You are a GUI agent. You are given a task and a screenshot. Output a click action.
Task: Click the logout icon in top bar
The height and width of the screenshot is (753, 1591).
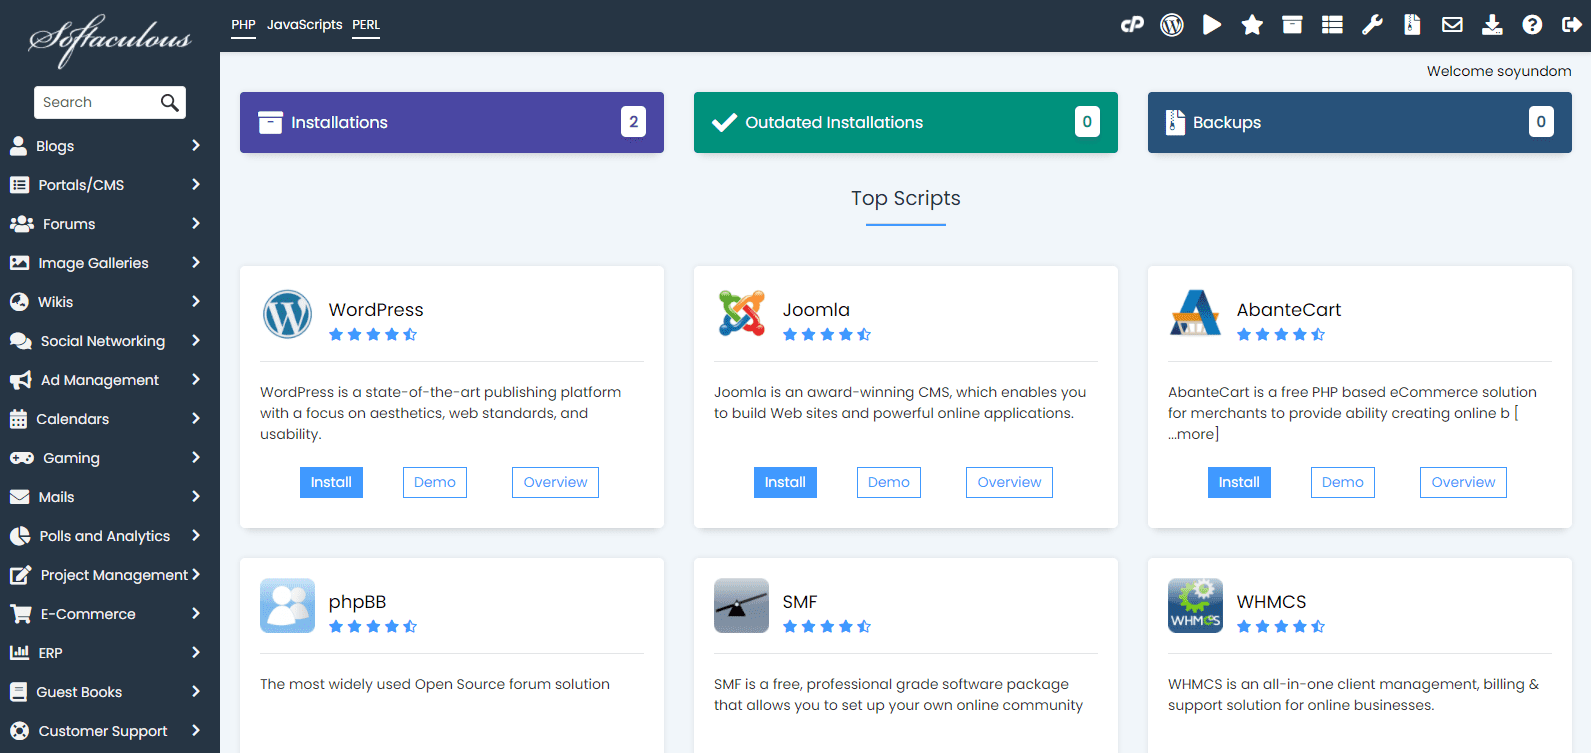coord(1571,25)
